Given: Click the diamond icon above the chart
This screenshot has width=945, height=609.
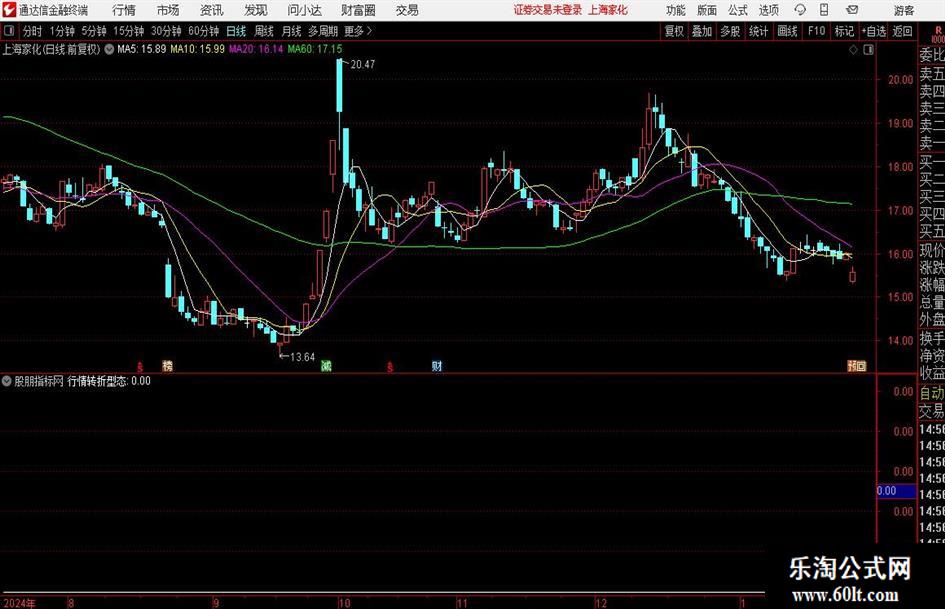Looking at the screenshot, I should click(853, 49).
